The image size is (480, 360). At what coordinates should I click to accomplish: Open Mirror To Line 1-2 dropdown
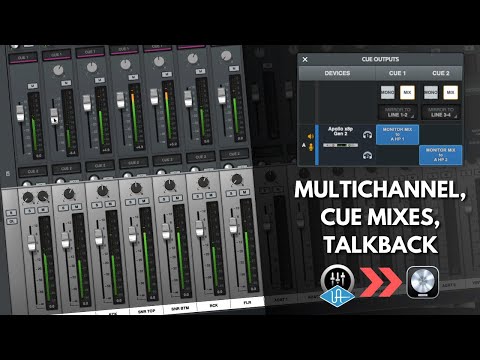tap(397, 112)
